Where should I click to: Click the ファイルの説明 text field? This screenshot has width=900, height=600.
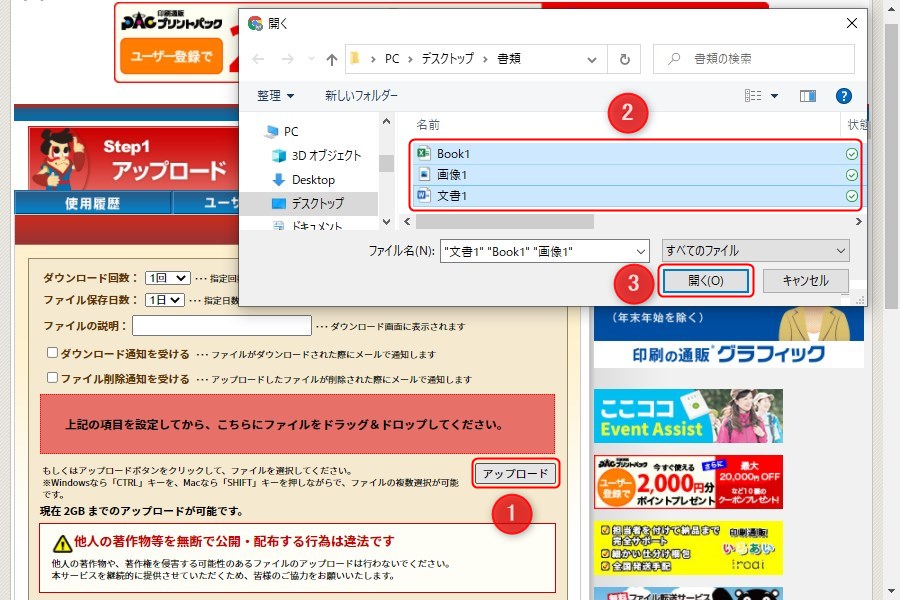tap(222, 326)
